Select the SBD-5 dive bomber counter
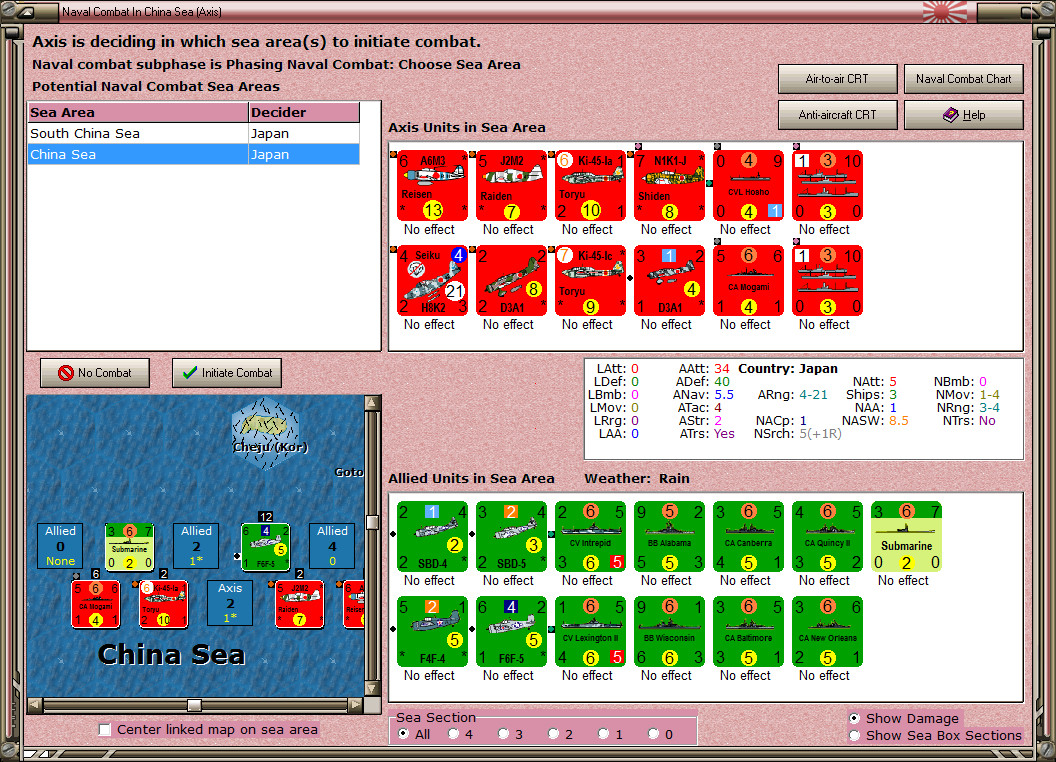Viewport: 1056px width, 762px height. coord(511,537)
